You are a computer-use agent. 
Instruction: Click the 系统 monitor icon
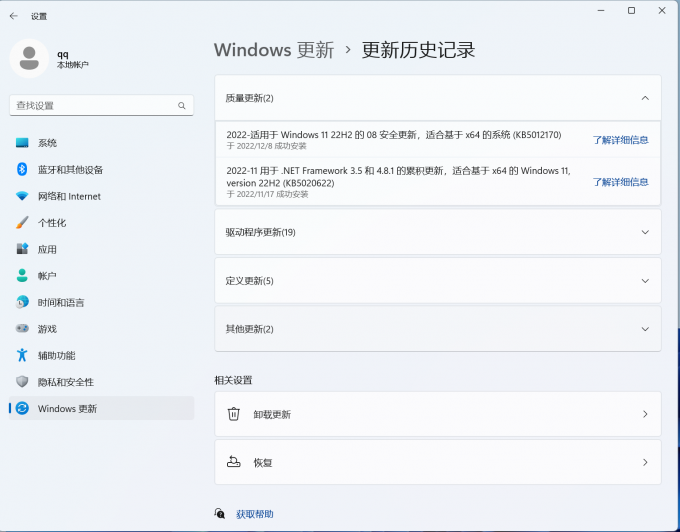(22, 143)
